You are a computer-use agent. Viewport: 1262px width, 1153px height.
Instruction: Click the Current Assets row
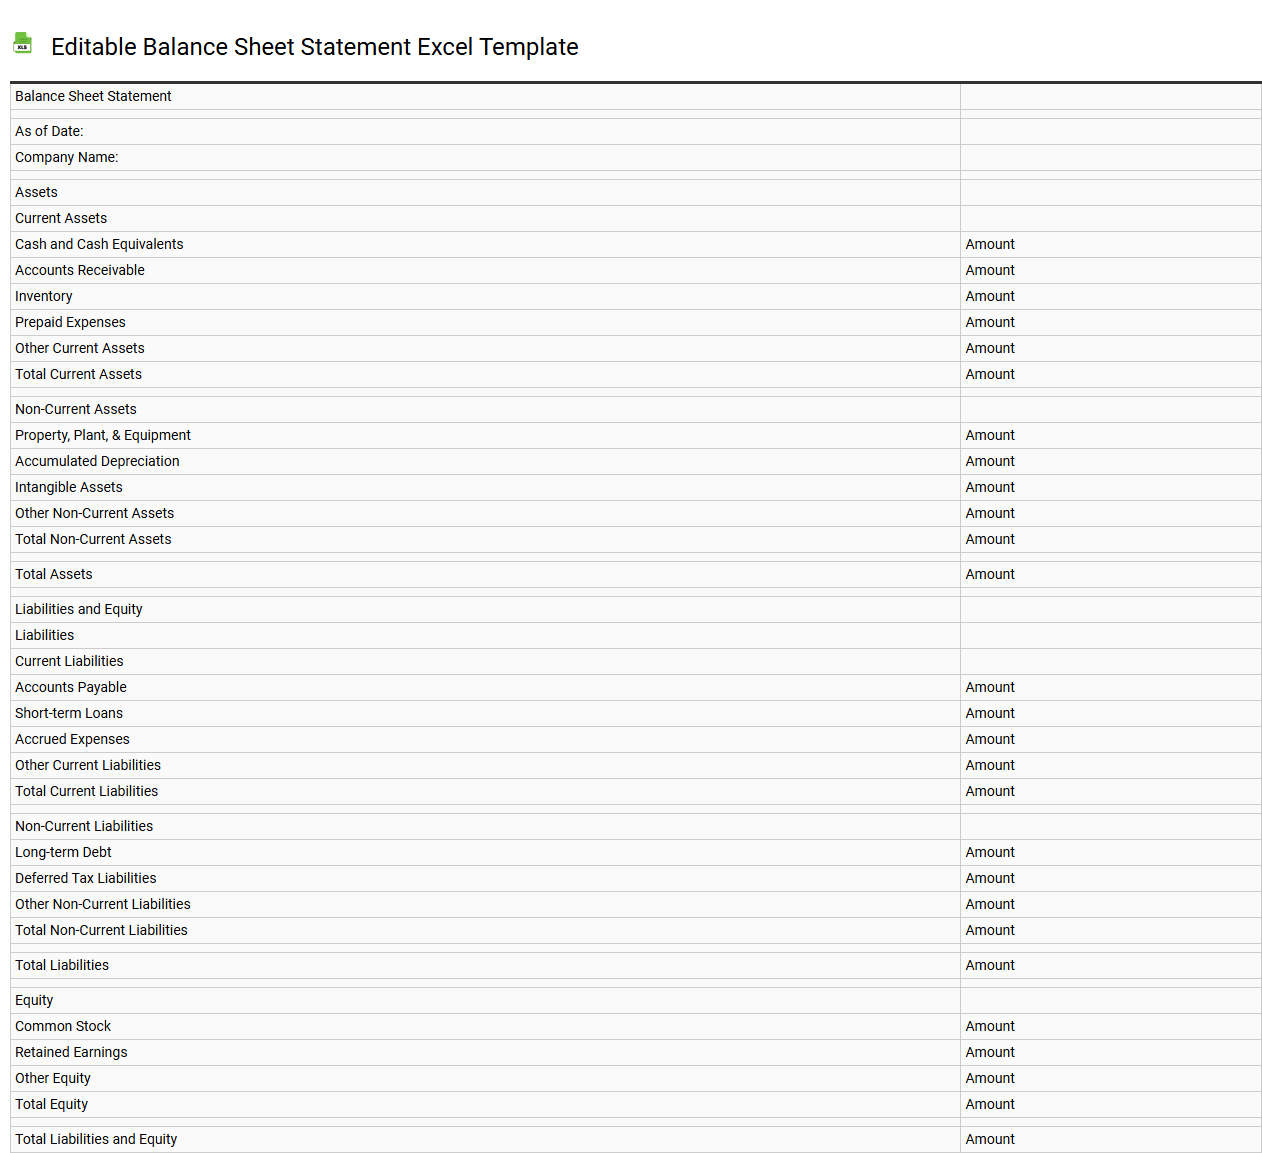[61, 218]
